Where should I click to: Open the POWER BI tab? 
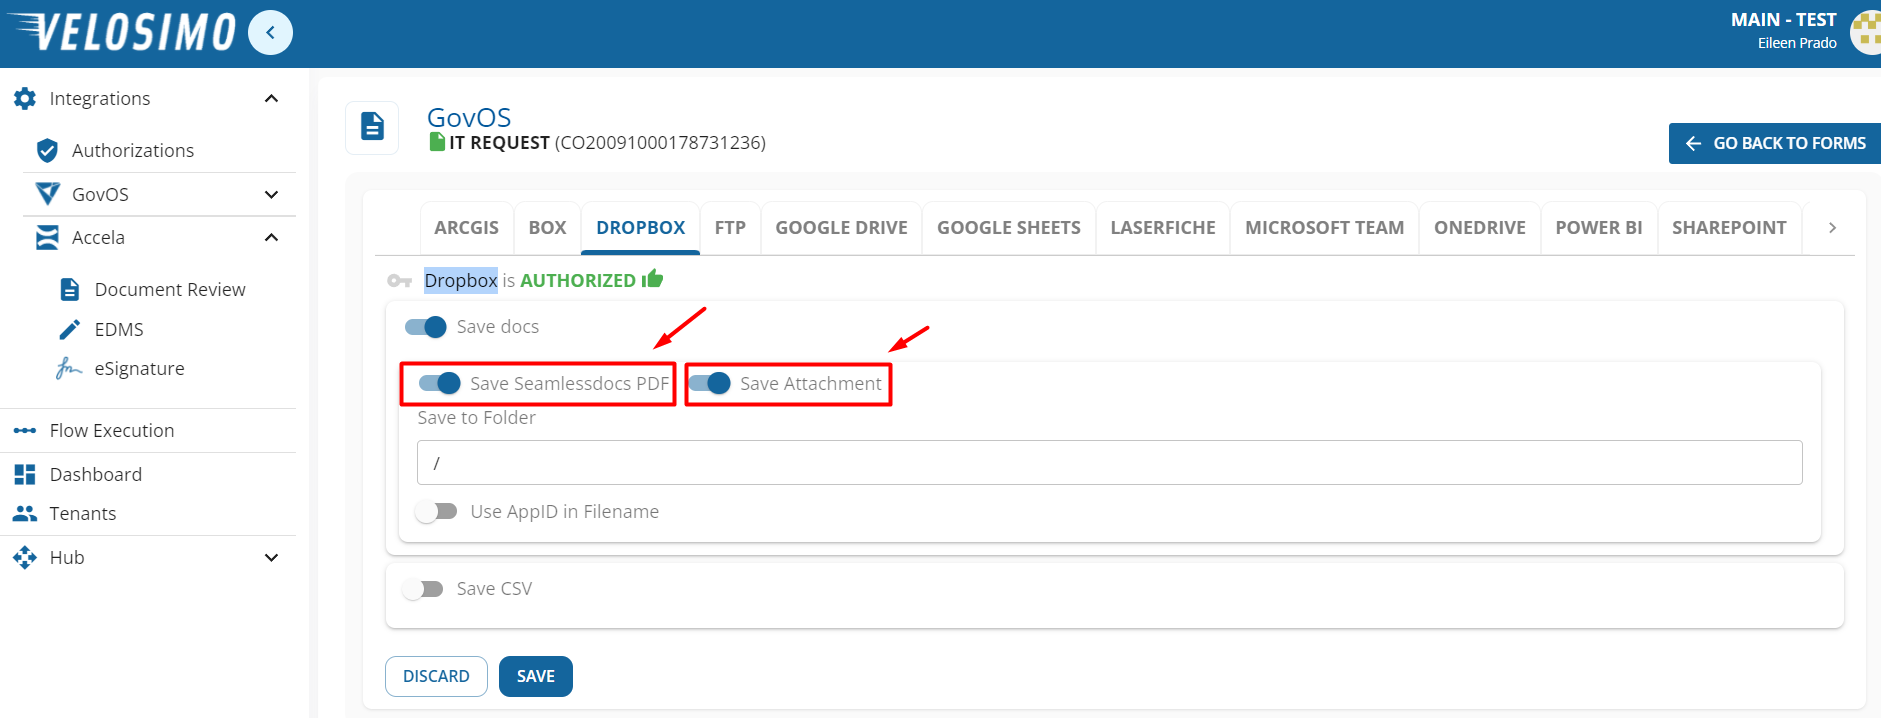click(x=1599, y=227)
